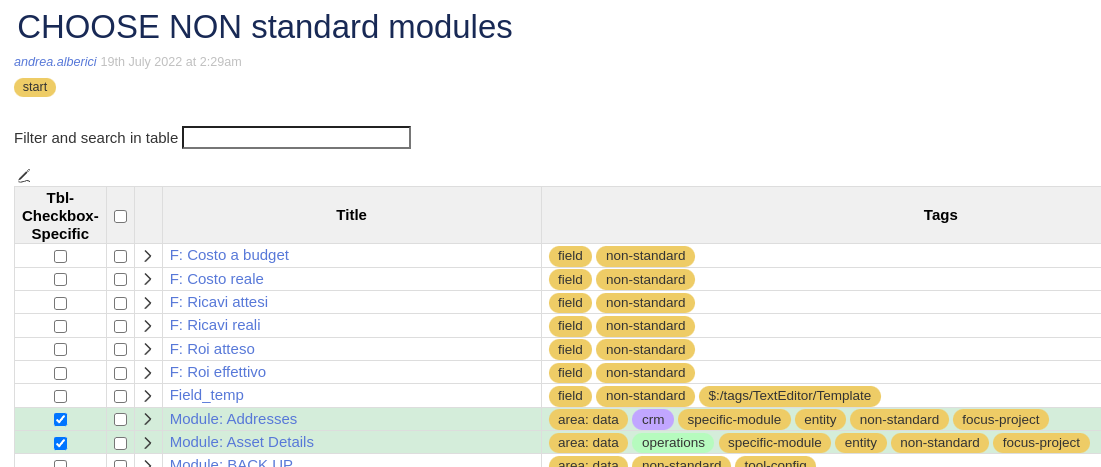
Task: Uncheck the Tbl-Checkbox-Specific box for Module: Asset Details
Action: coord(60,443)
